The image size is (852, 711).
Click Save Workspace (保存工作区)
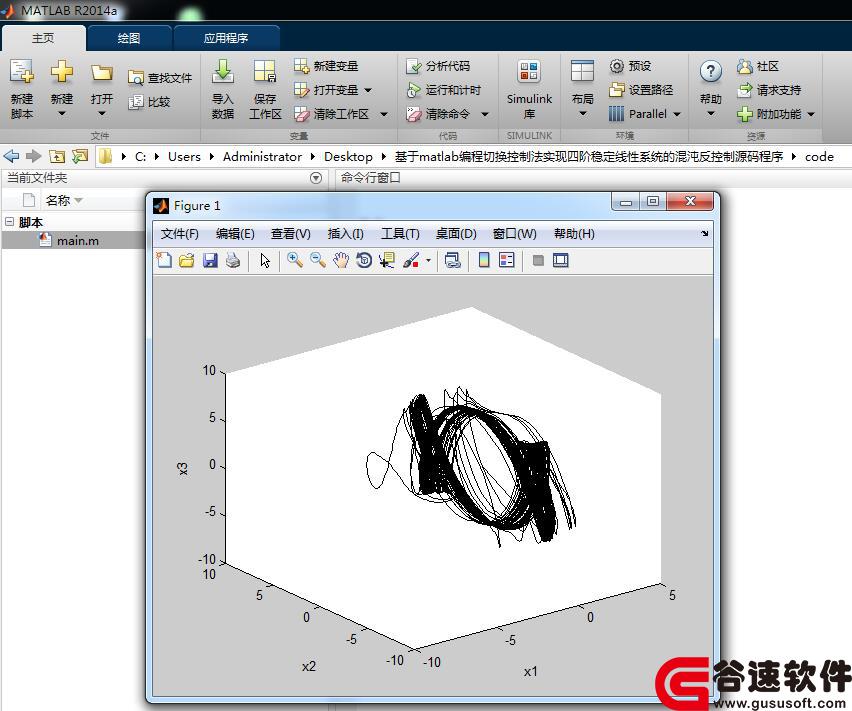point(265,90)
